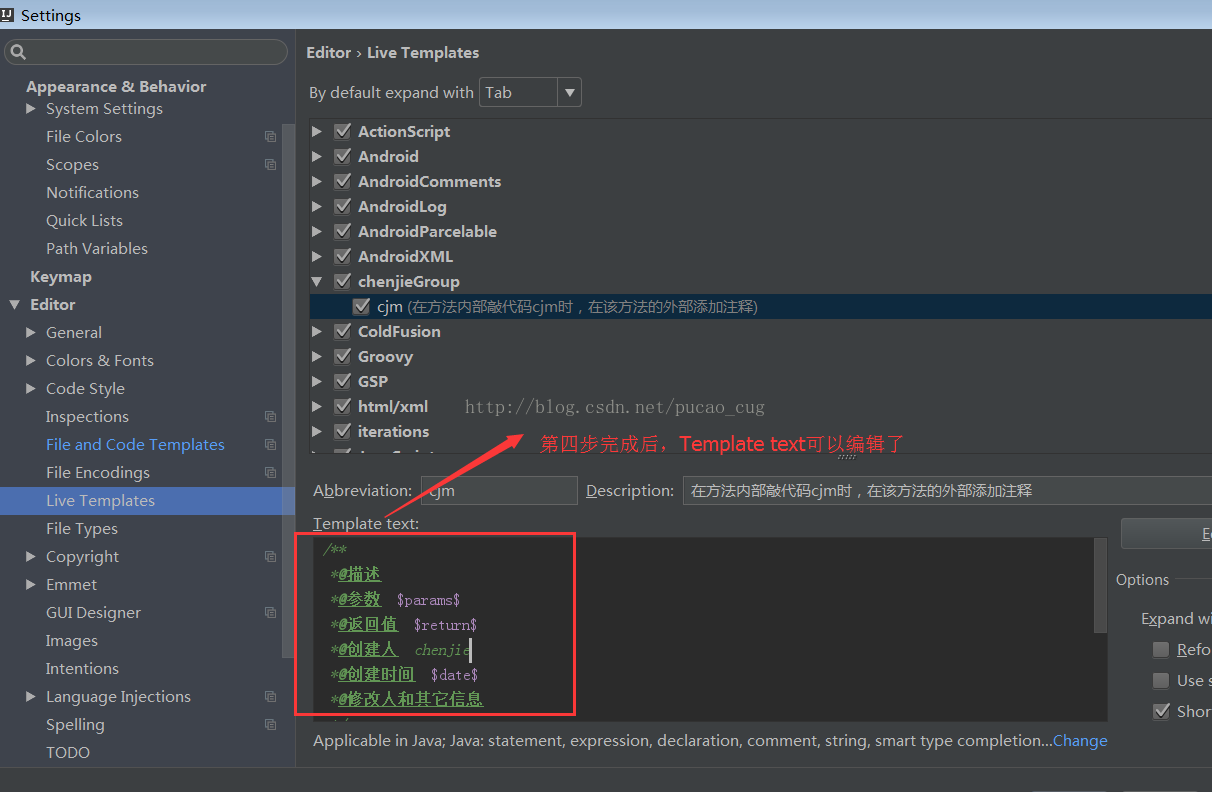Click the icon beside Inspections entry
The height and width of the screenshot is (792, 1212).
click(x=270, y=416)
